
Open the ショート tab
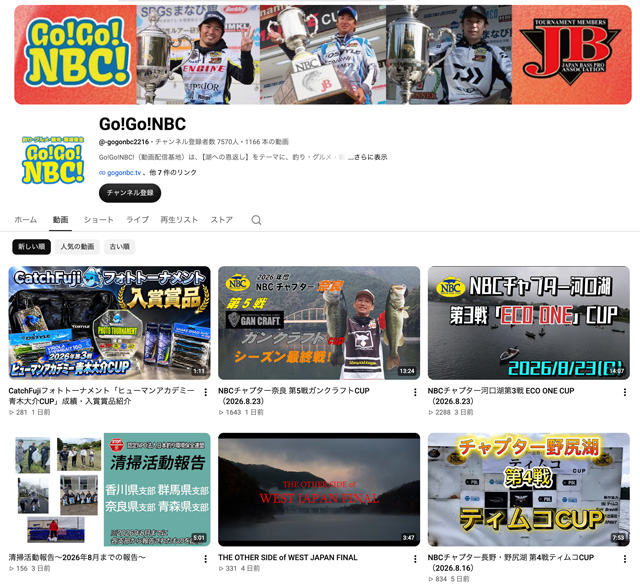click(98, 220)
